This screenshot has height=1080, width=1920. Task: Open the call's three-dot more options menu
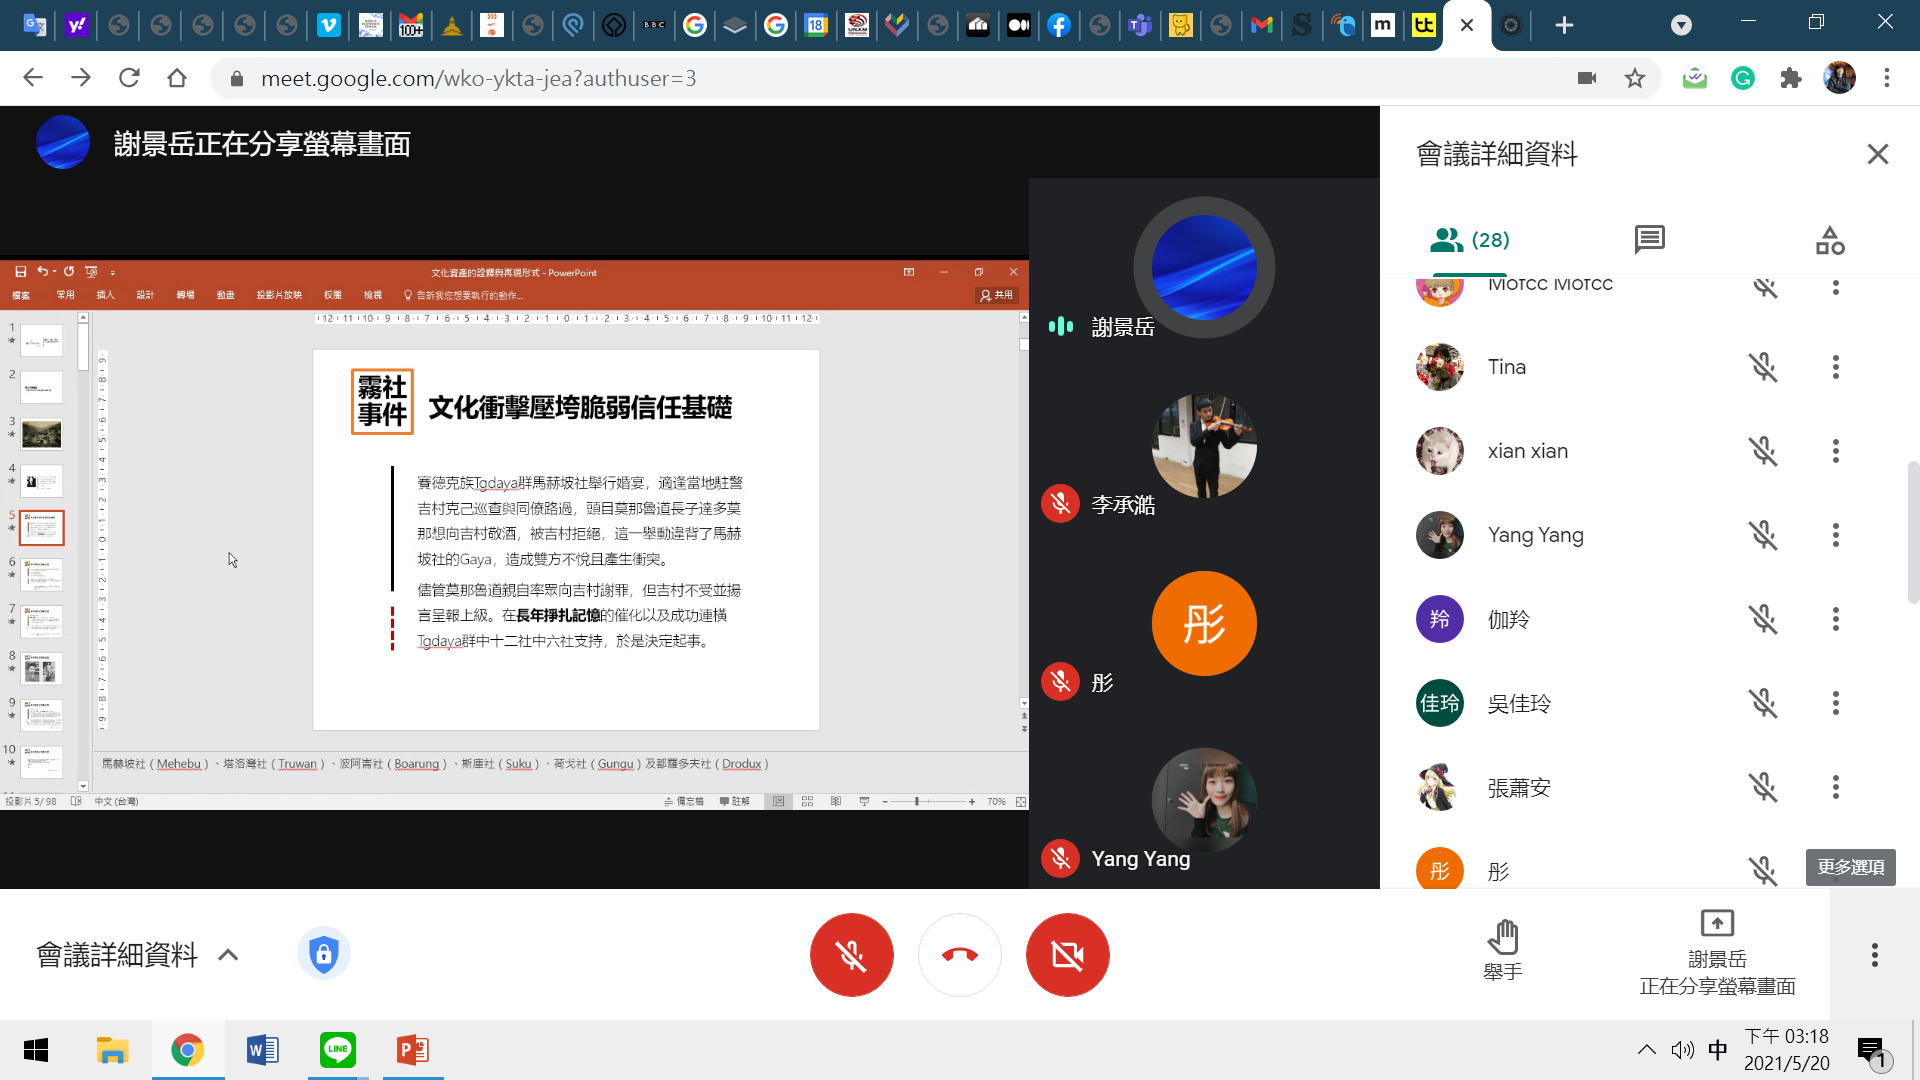[x=1874, y=955]
